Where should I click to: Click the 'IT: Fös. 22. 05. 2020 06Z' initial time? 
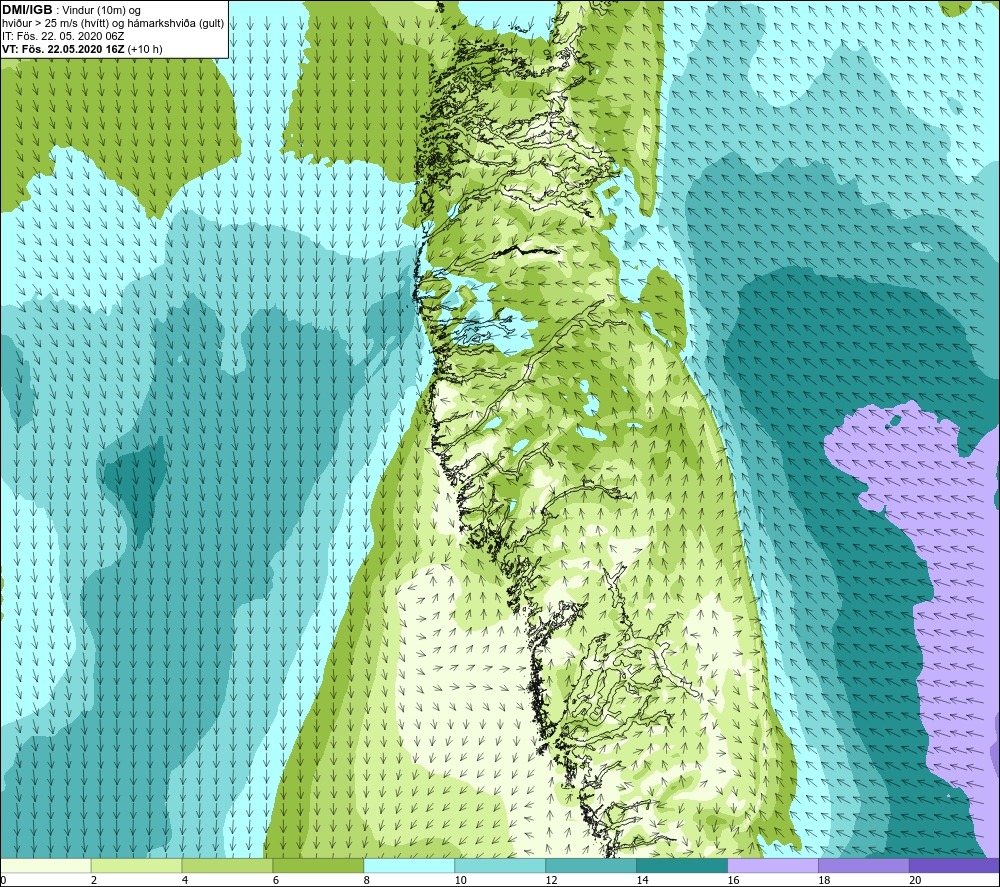[62, 36]
